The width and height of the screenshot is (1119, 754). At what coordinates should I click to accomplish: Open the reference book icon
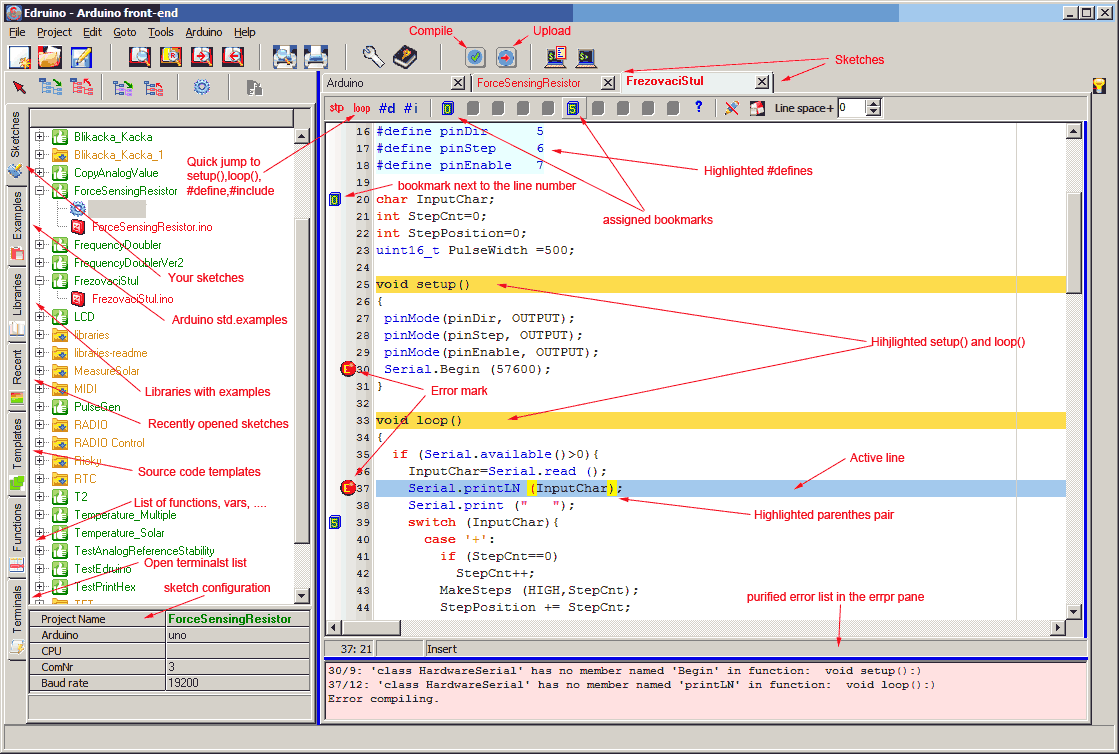click(405, 57)
